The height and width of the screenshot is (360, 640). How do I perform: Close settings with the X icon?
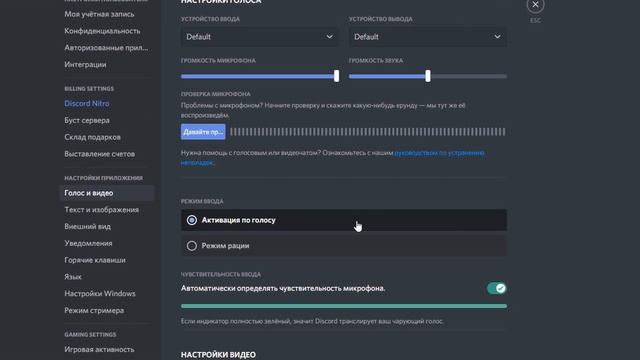535,5
